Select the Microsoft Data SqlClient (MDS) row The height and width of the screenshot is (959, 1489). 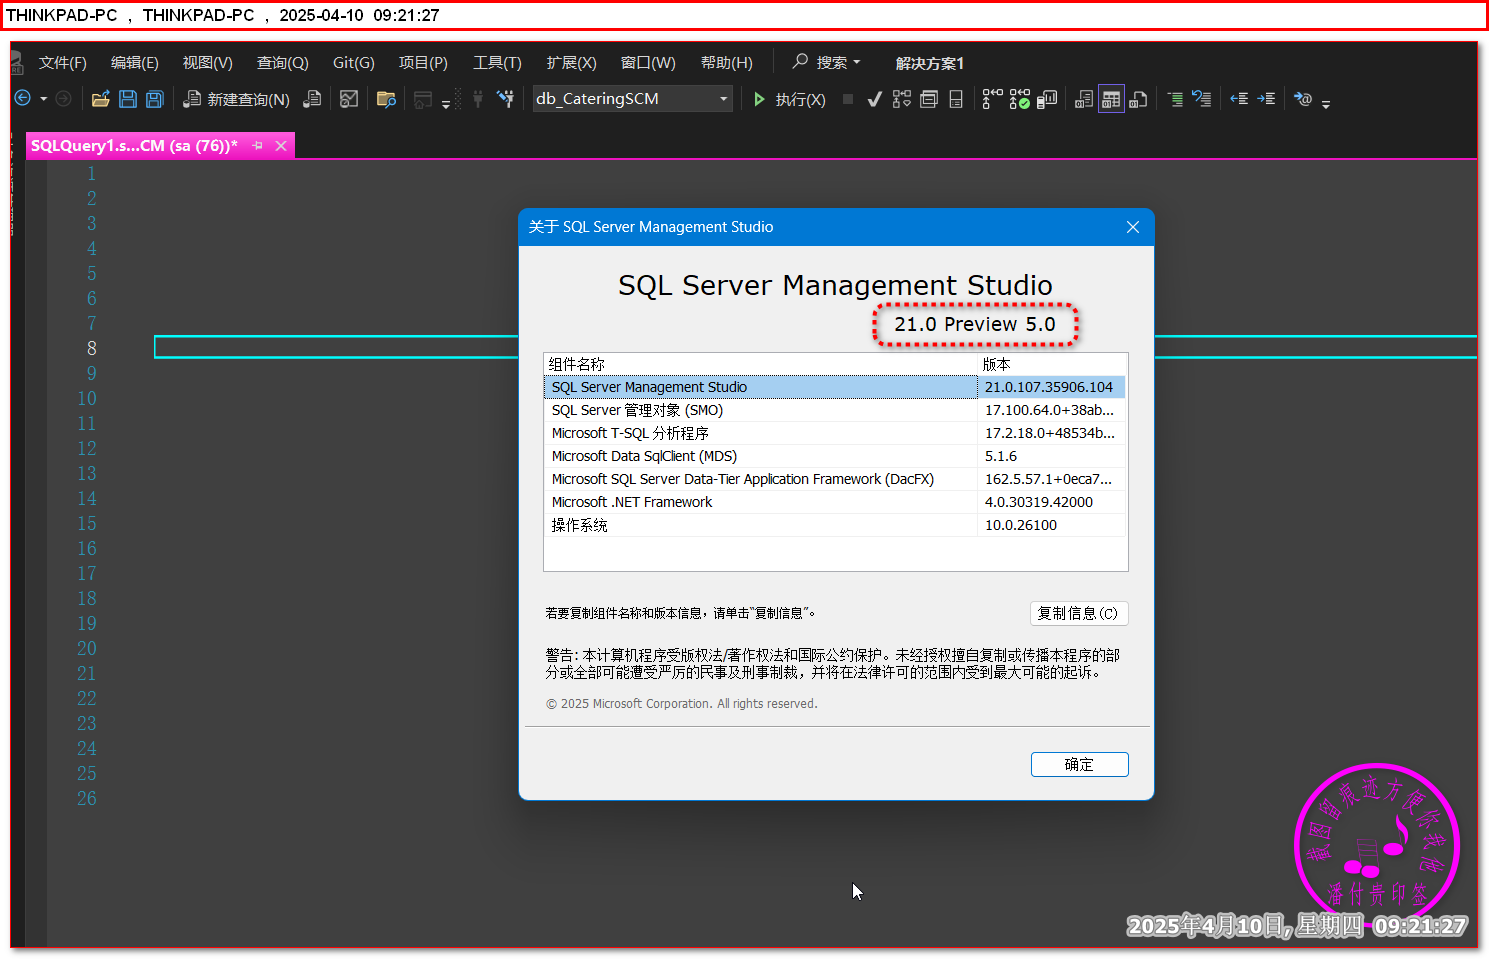835,456
